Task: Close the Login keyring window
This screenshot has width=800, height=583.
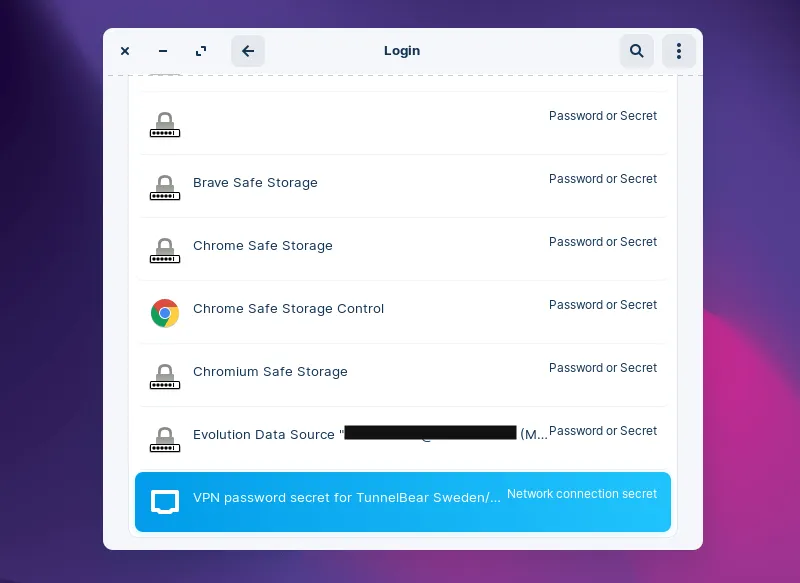Action: (125, 51)
